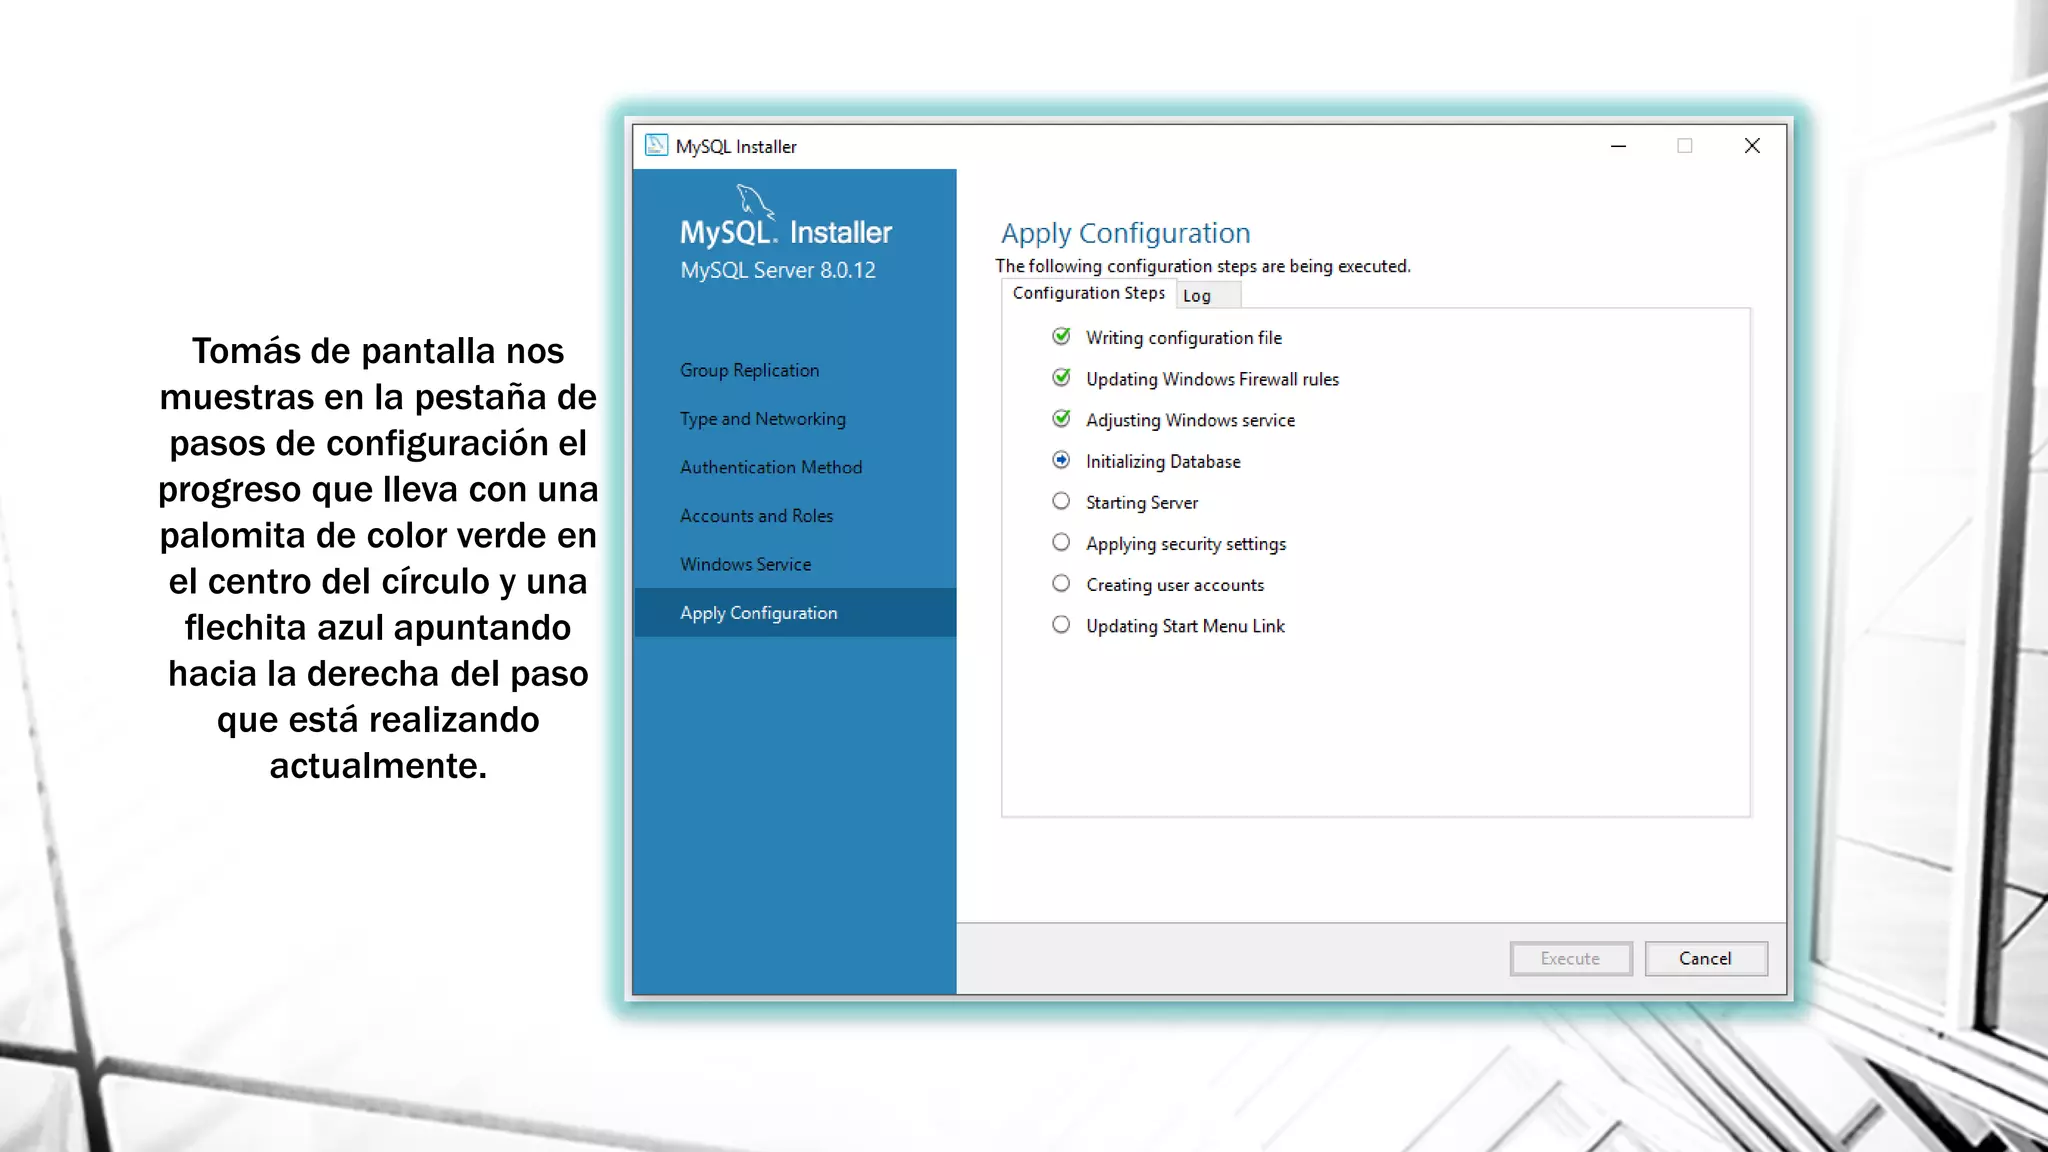Click the configuration steps being executed message
This screenshot has height=1152, width=2048.
[1203, 266]
